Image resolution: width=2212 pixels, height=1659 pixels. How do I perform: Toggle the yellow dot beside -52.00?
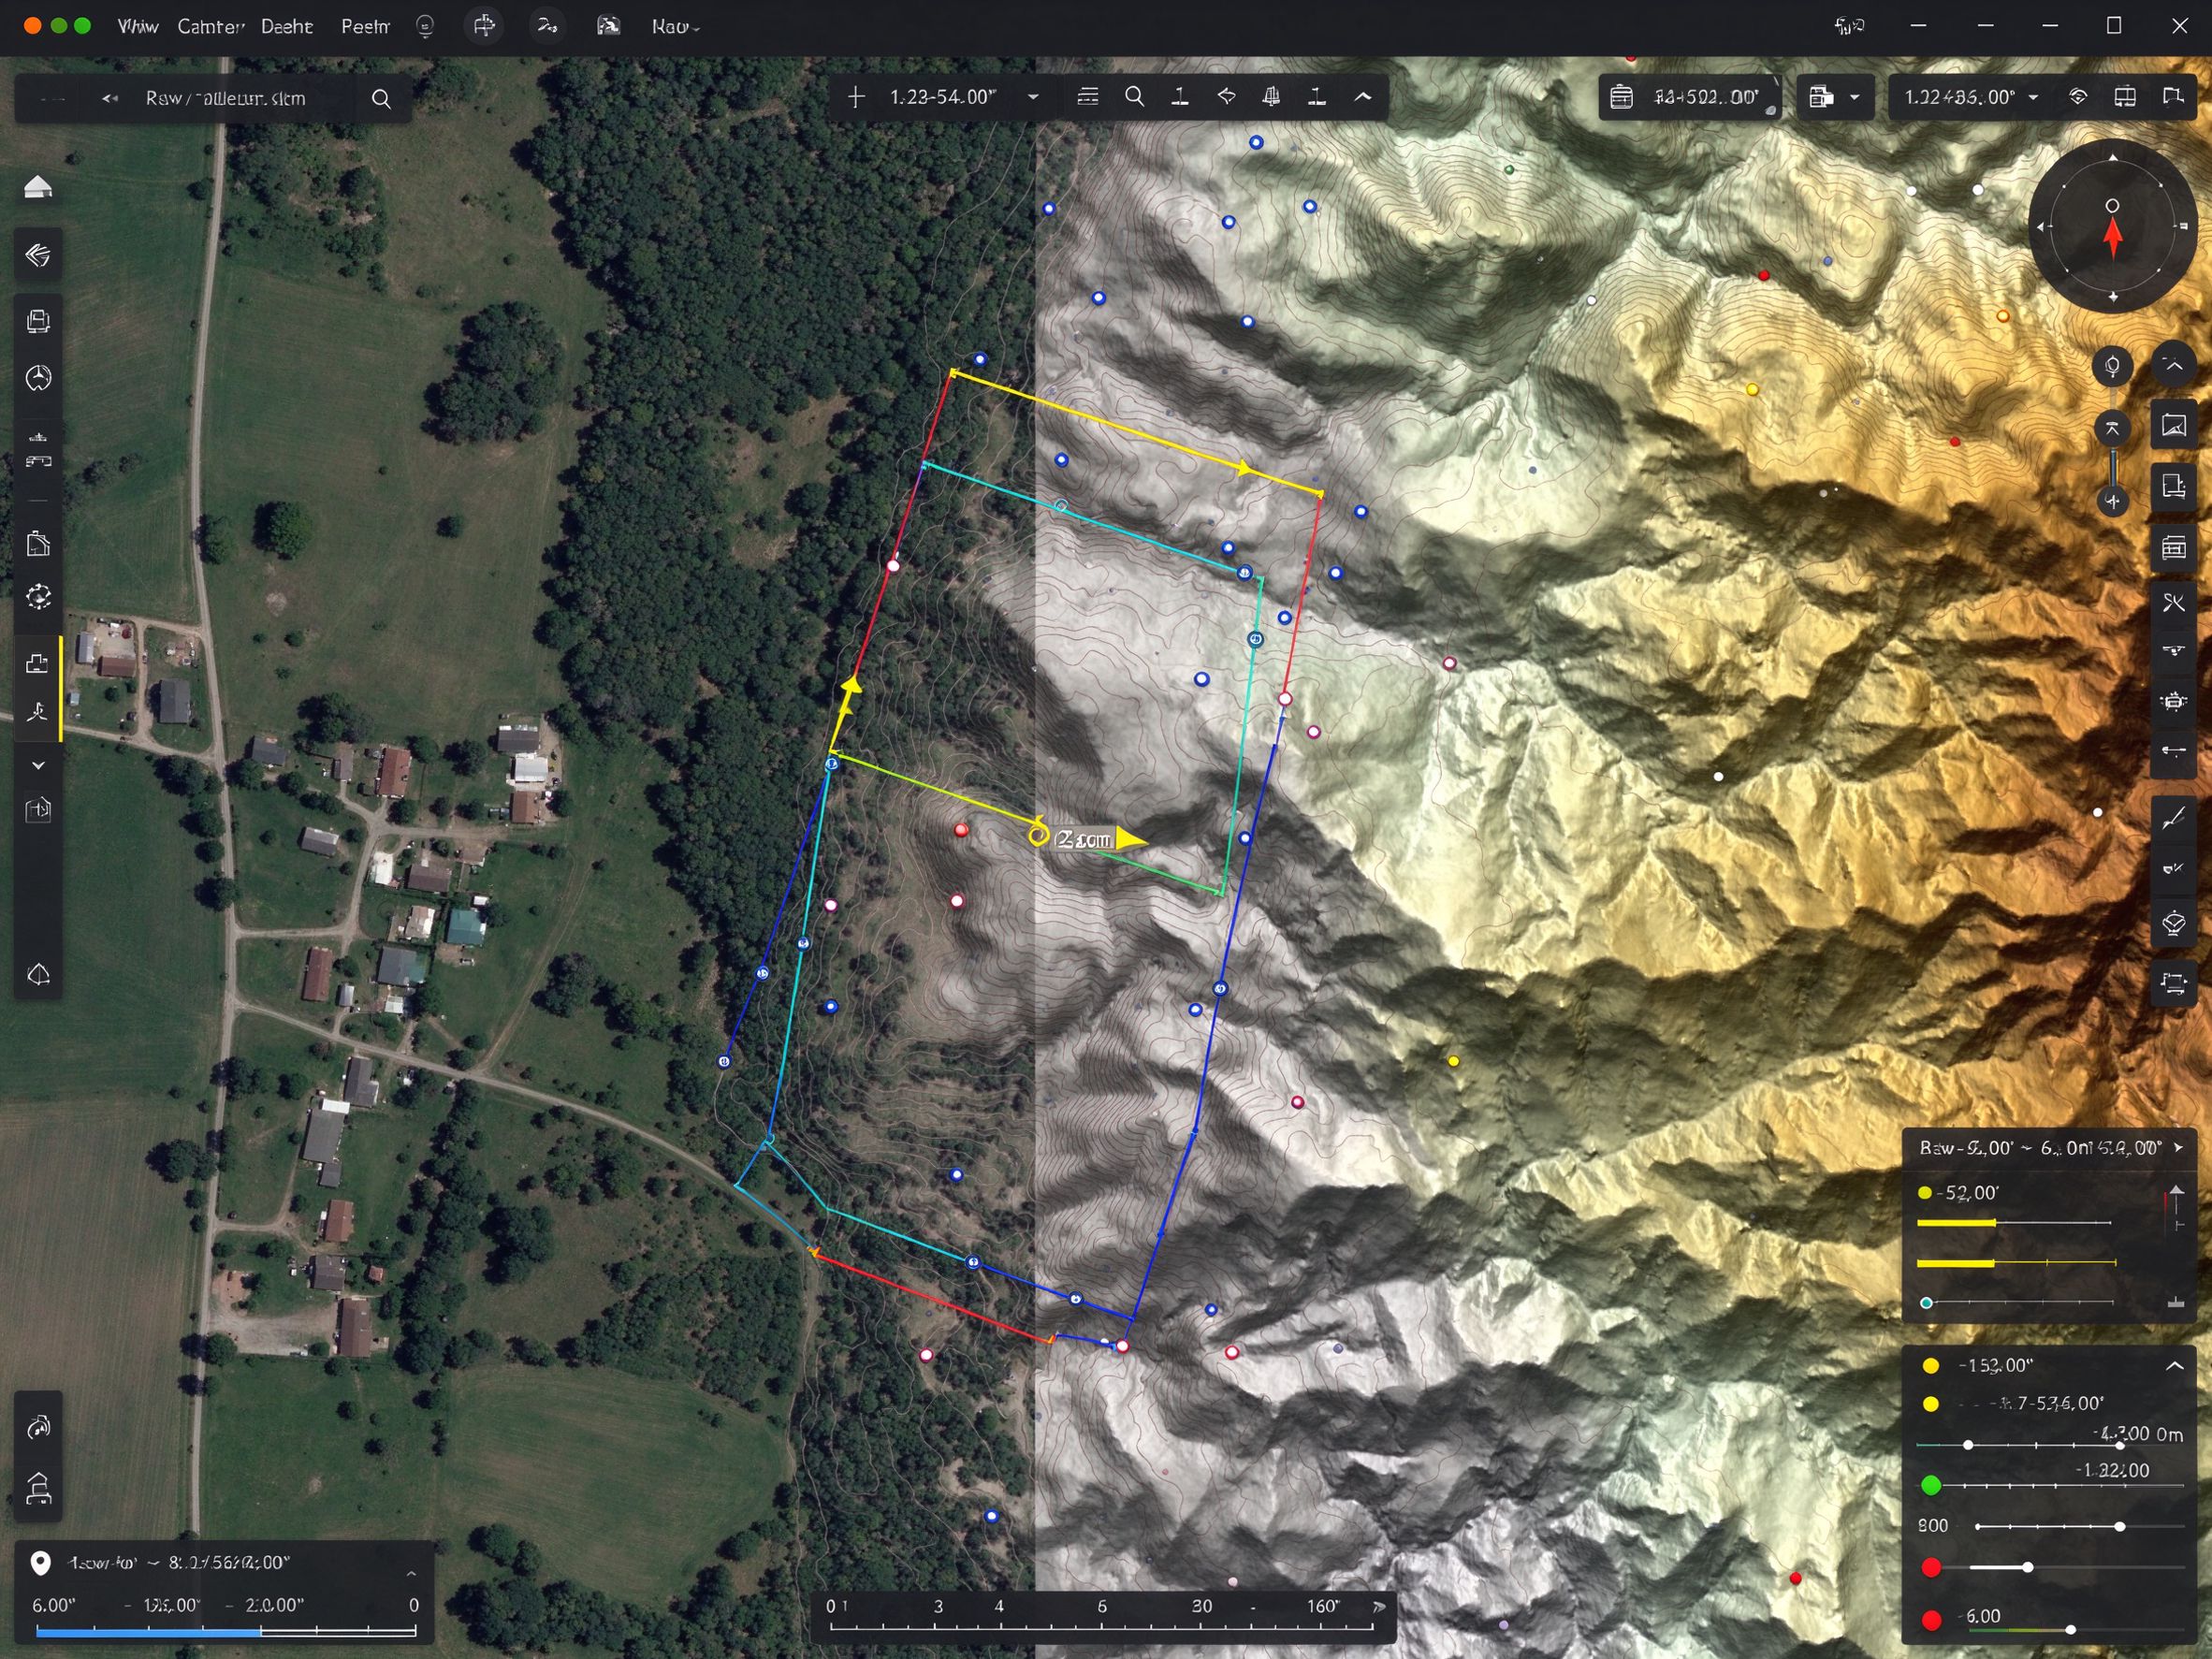pos(1925,1193)
